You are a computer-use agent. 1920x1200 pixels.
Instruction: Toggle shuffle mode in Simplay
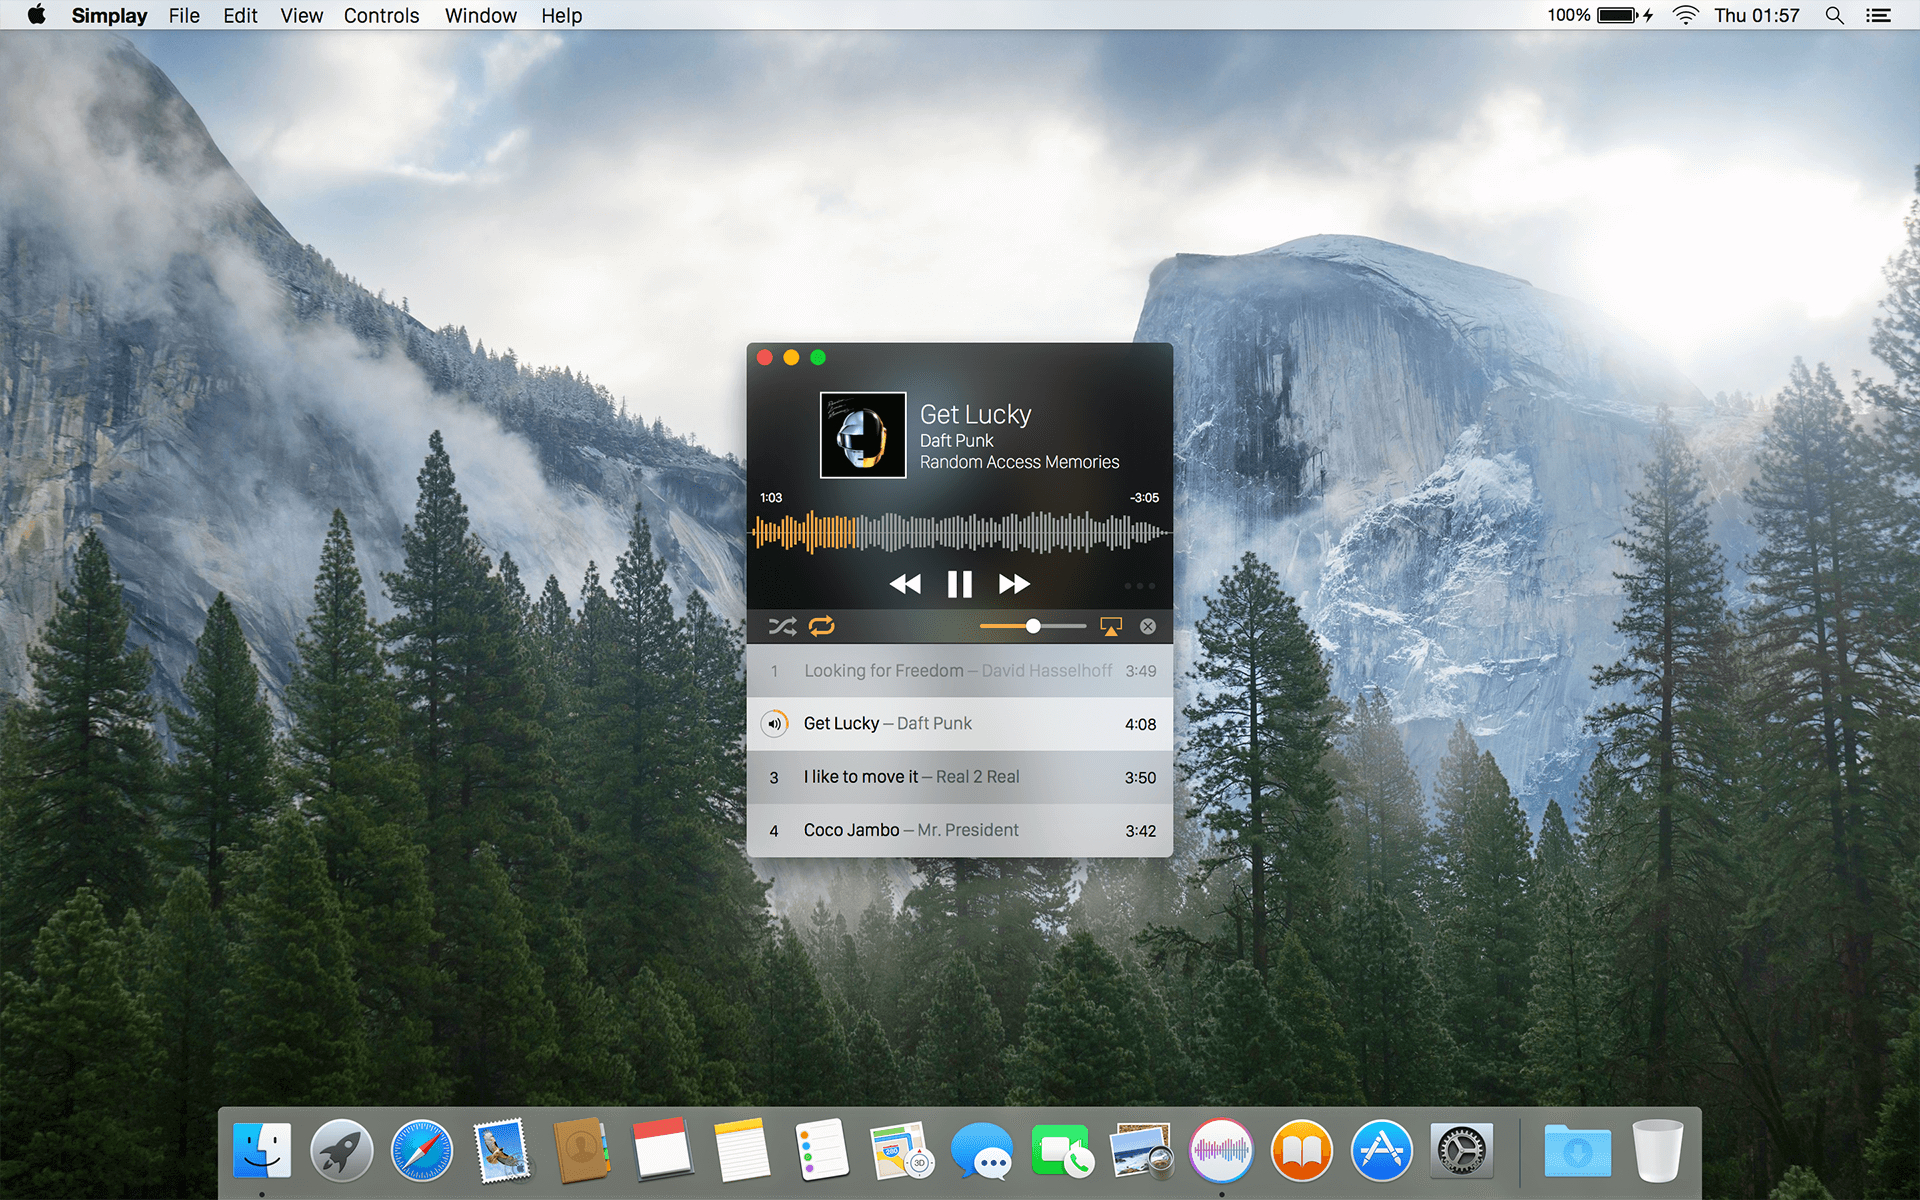click(x=782, y=627)
